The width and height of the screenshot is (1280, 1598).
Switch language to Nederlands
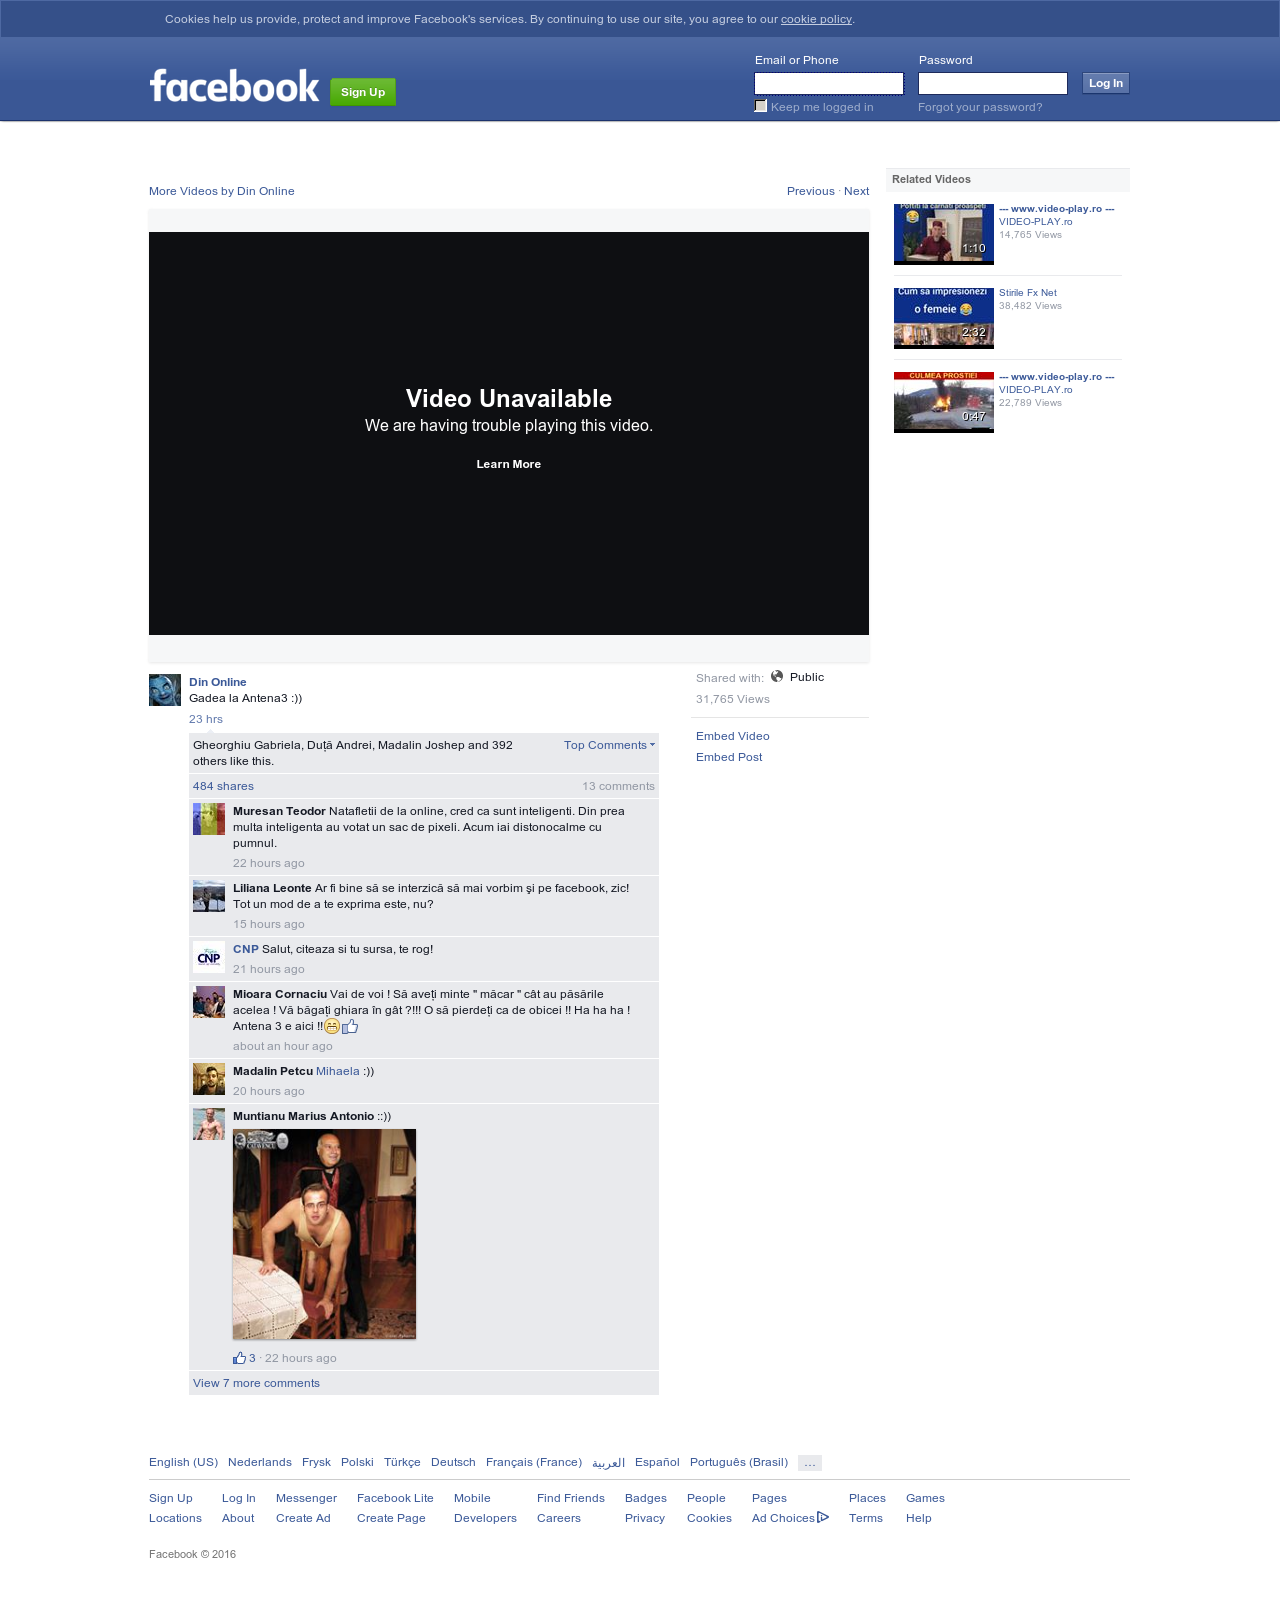(x=260, y=1462)
